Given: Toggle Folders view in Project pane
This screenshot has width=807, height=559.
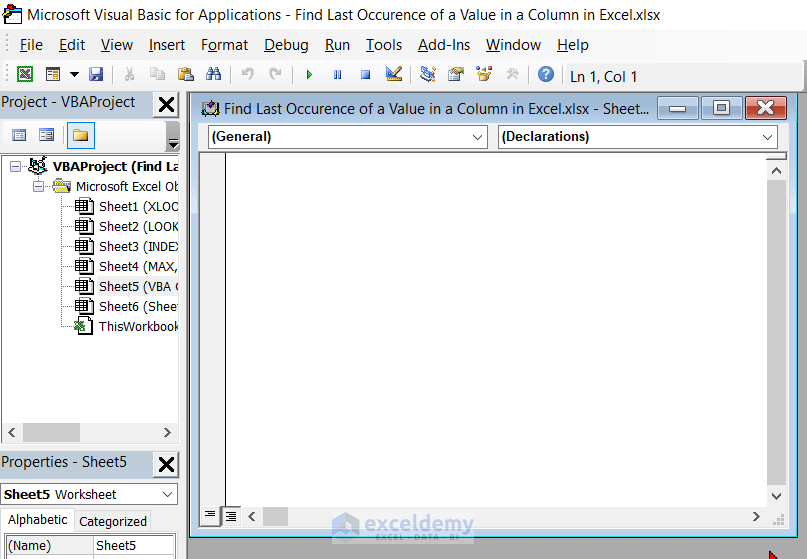Looking at the screenshot, I should (x=80, y=135).
